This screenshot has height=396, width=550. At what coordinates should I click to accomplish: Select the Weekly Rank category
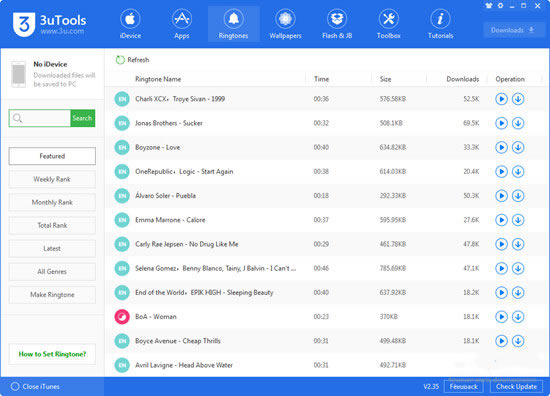[x=52, y=179]
